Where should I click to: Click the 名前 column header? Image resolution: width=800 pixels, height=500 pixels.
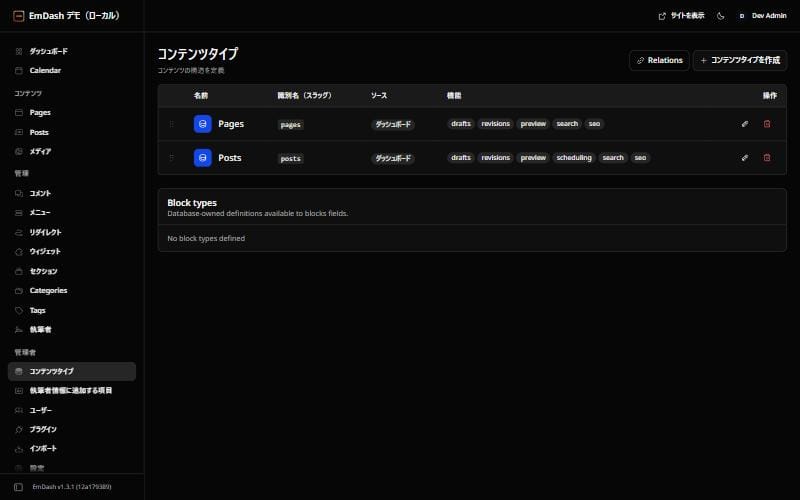pyautogui.click(x=201, y=95)
